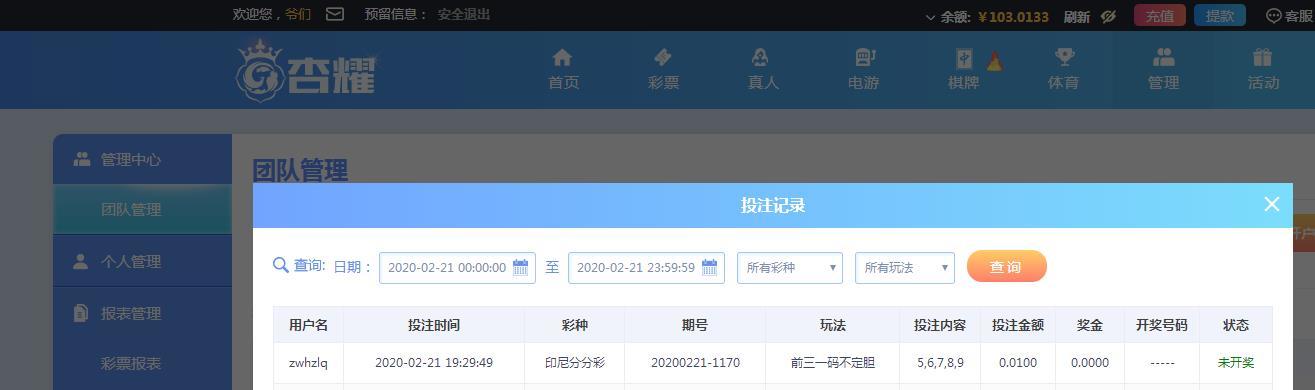
Task: Click the orange 查询 search button
Action: click(x=1006, y=267)
